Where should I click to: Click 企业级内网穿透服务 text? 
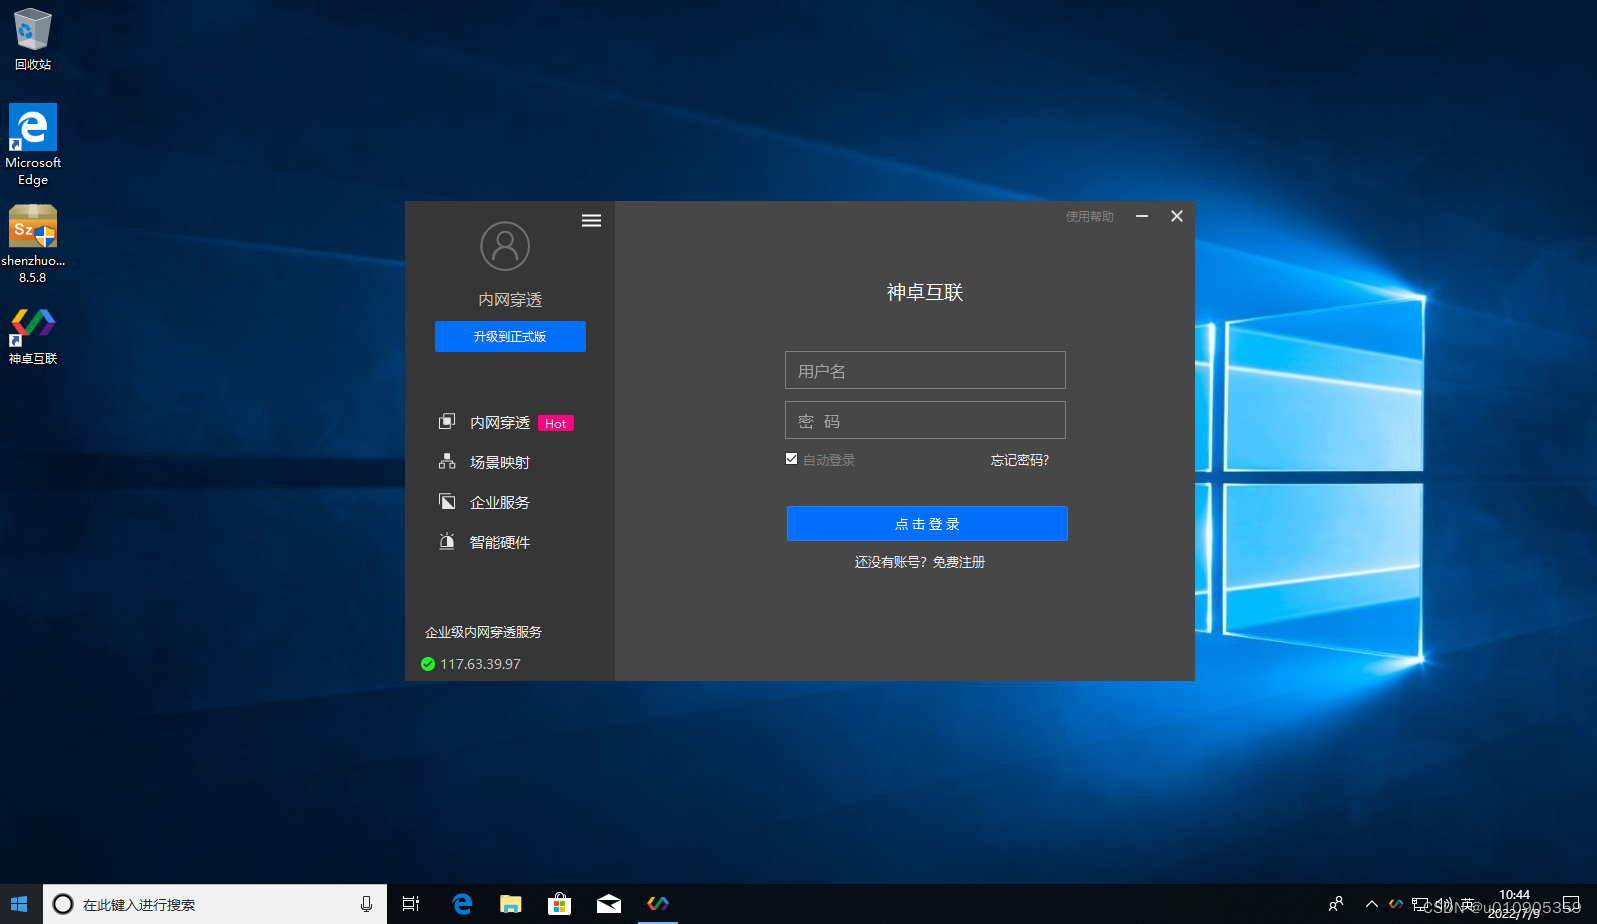pyautogui.click(x=483, y=632)
